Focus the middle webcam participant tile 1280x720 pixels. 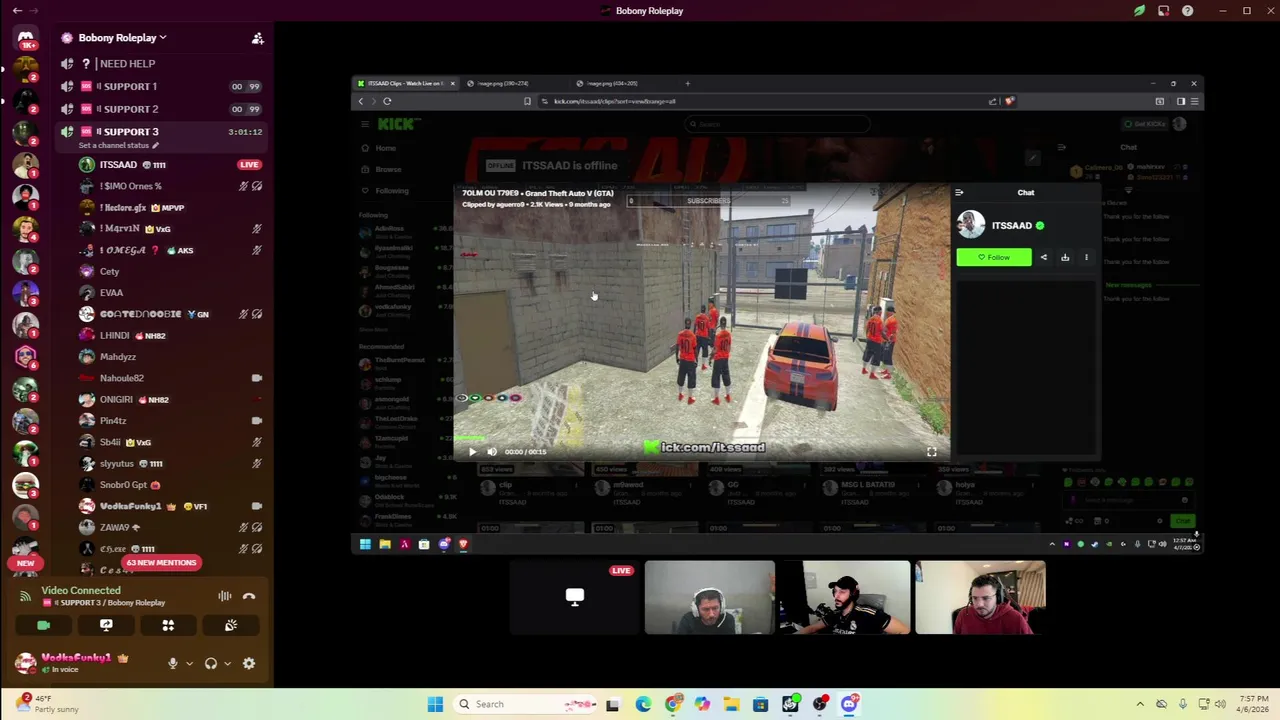click(x=845, y=598)
